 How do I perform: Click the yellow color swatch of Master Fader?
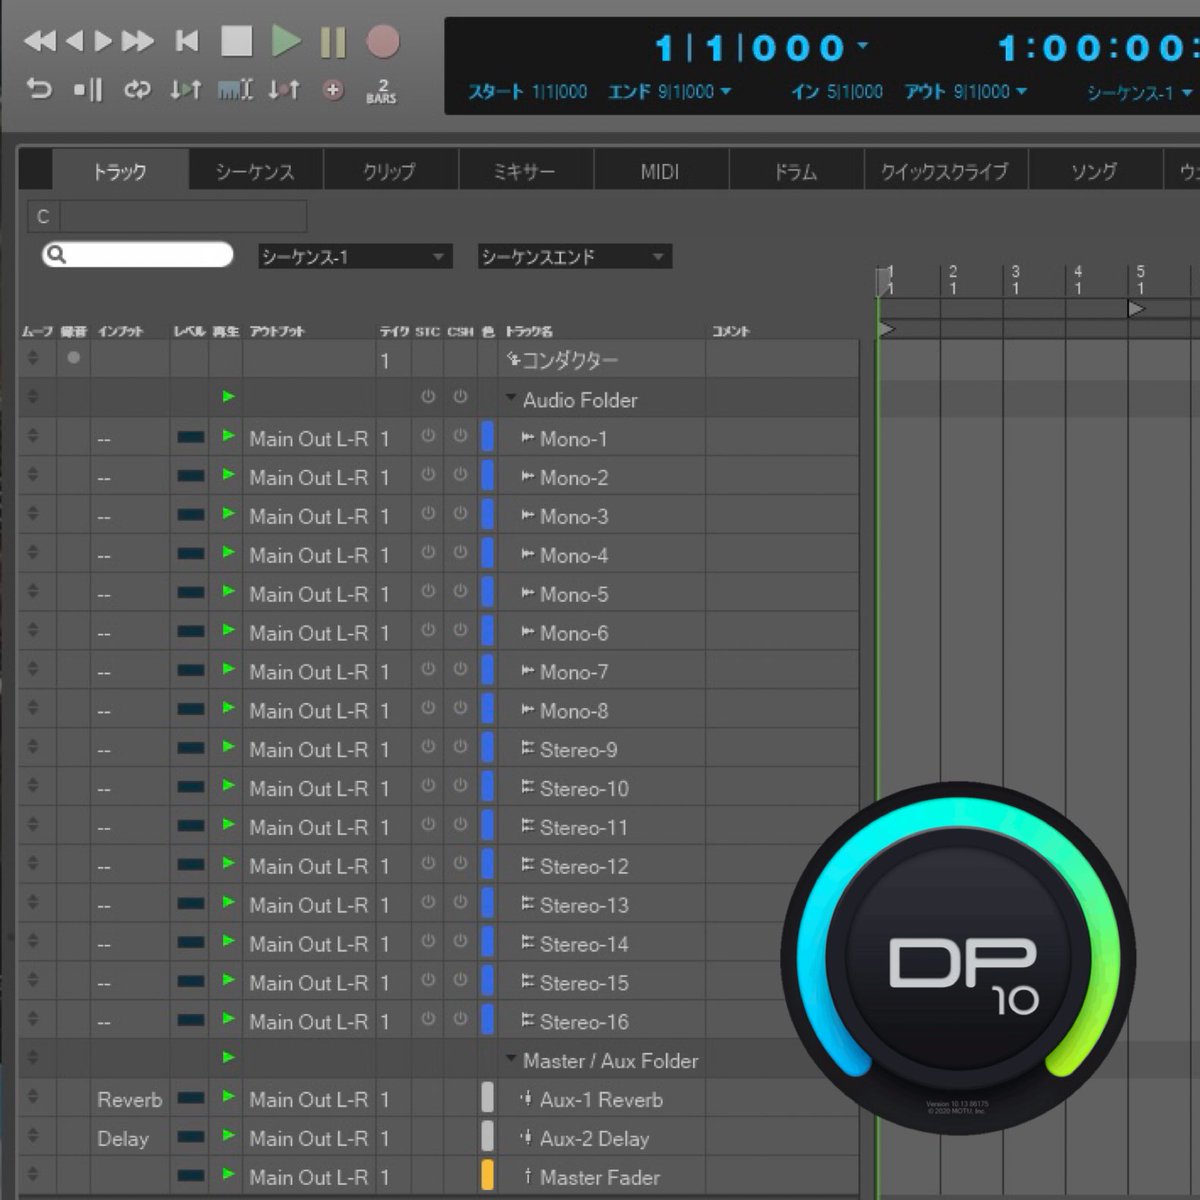coord(487,1175)
